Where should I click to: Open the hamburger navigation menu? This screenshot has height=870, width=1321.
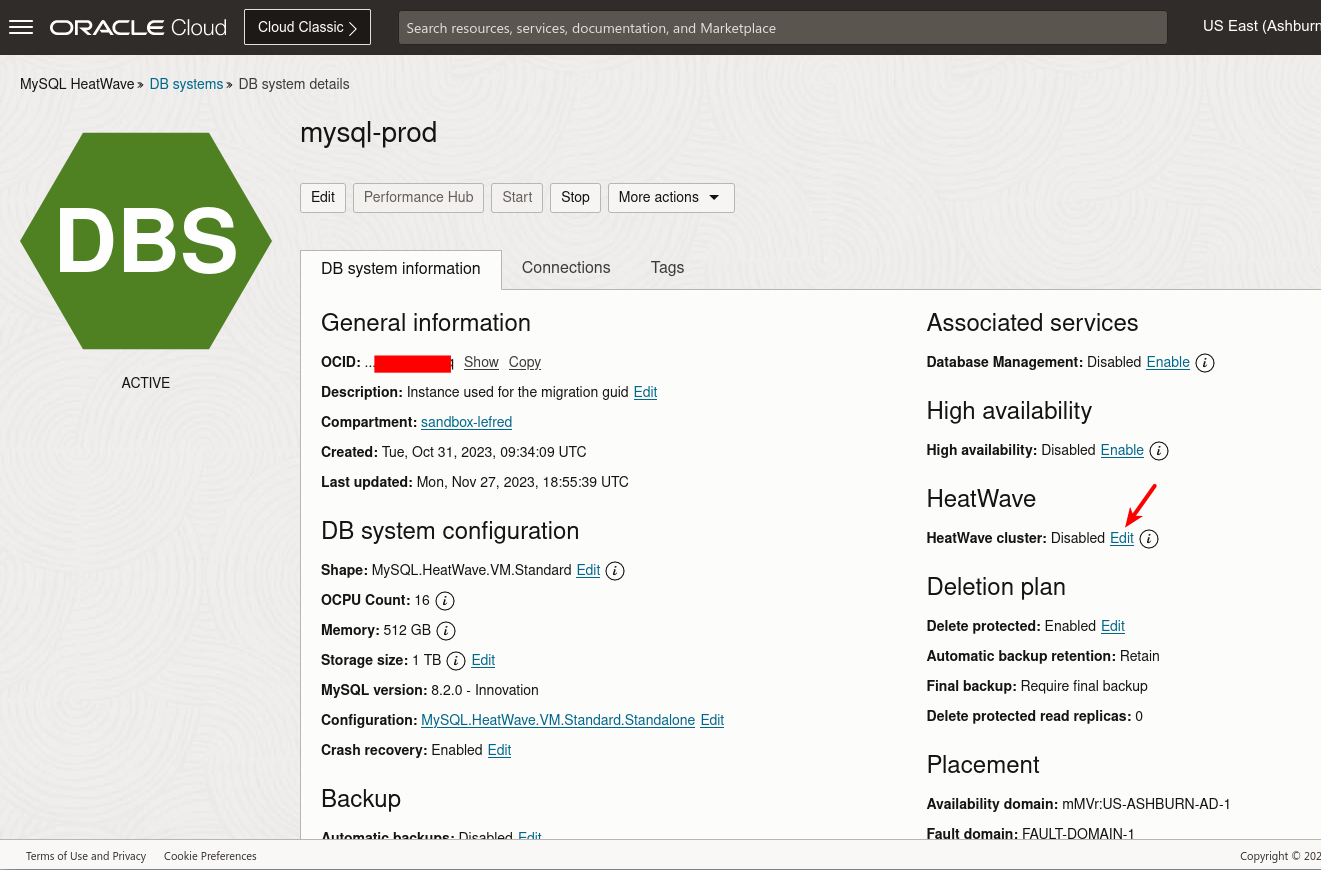coord(21,27)
